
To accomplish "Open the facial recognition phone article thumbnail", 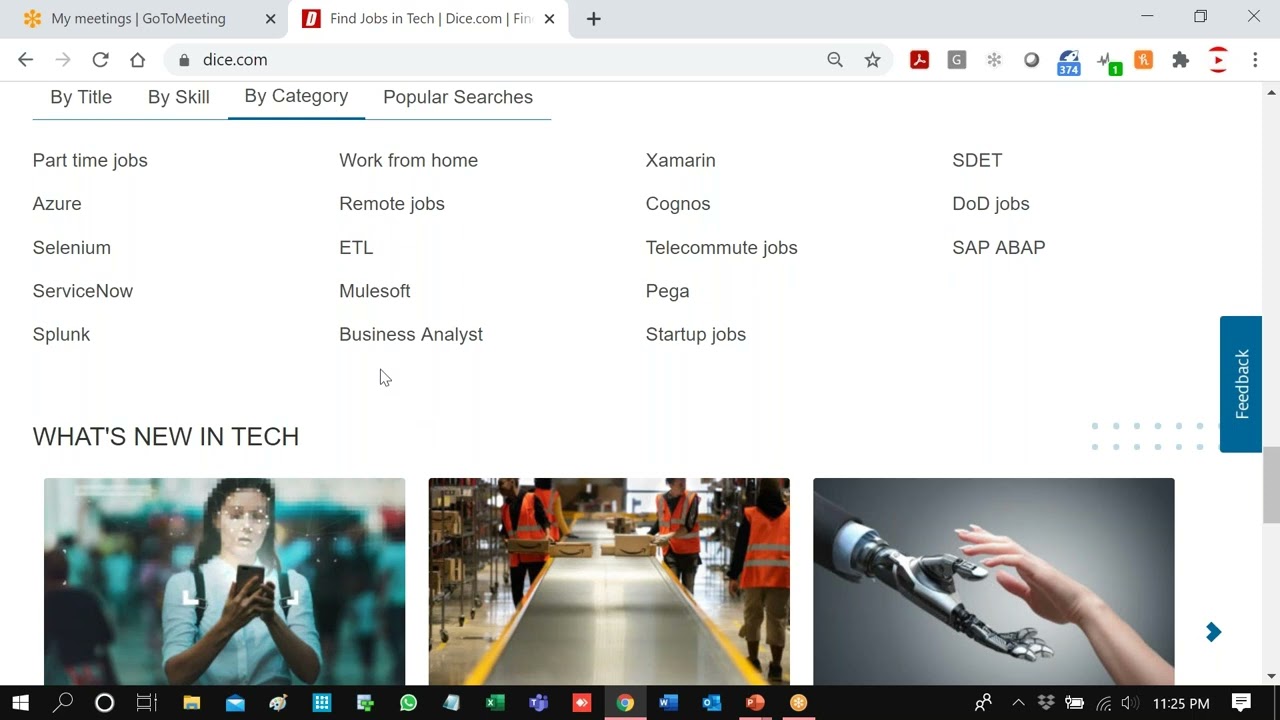I will pyautogui.click(x=224, y=581).
